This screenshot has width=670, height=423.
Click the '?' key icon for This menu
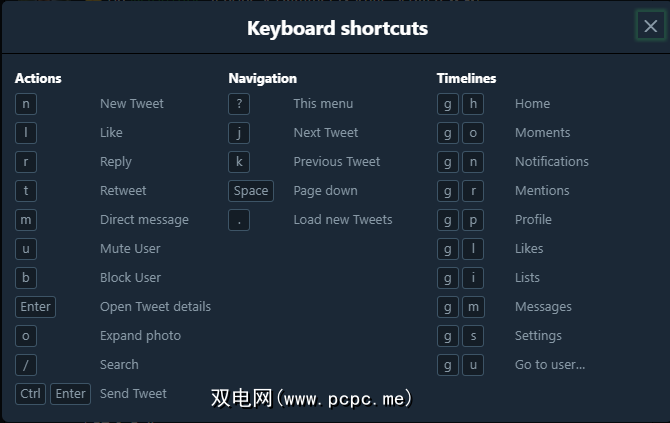click(239, 104)
